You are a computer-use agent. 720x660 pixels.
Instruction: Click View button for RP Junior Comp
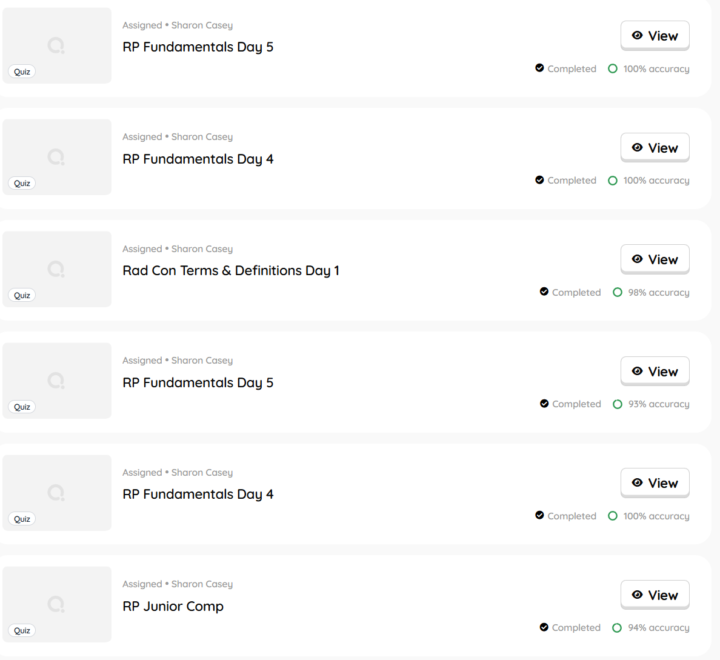pos(655,595)
